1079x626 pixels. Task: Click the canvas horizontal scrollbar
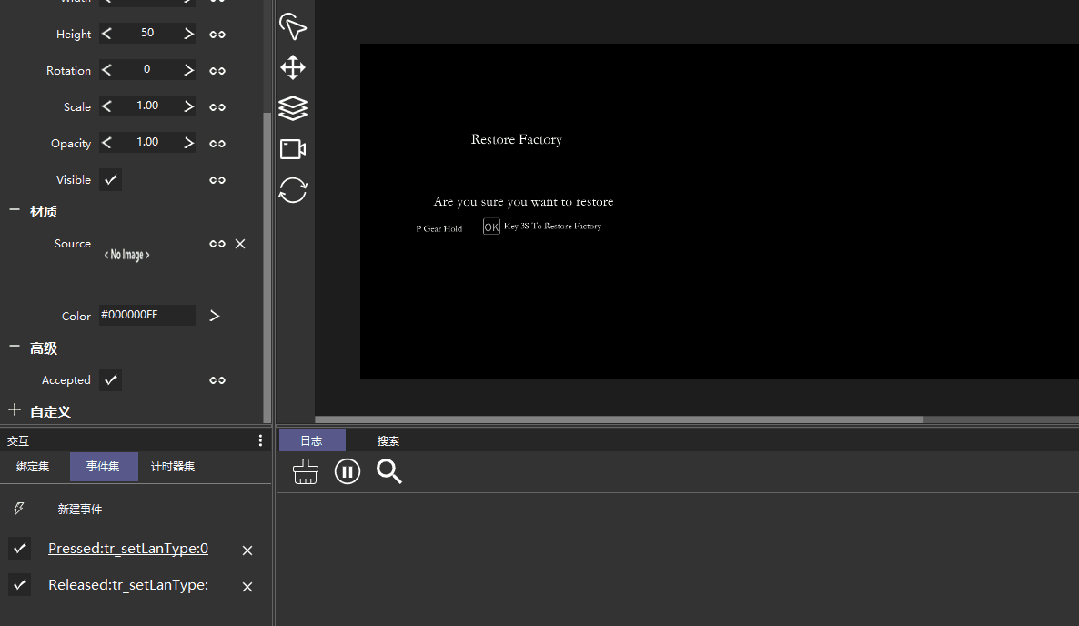[619, 420]
